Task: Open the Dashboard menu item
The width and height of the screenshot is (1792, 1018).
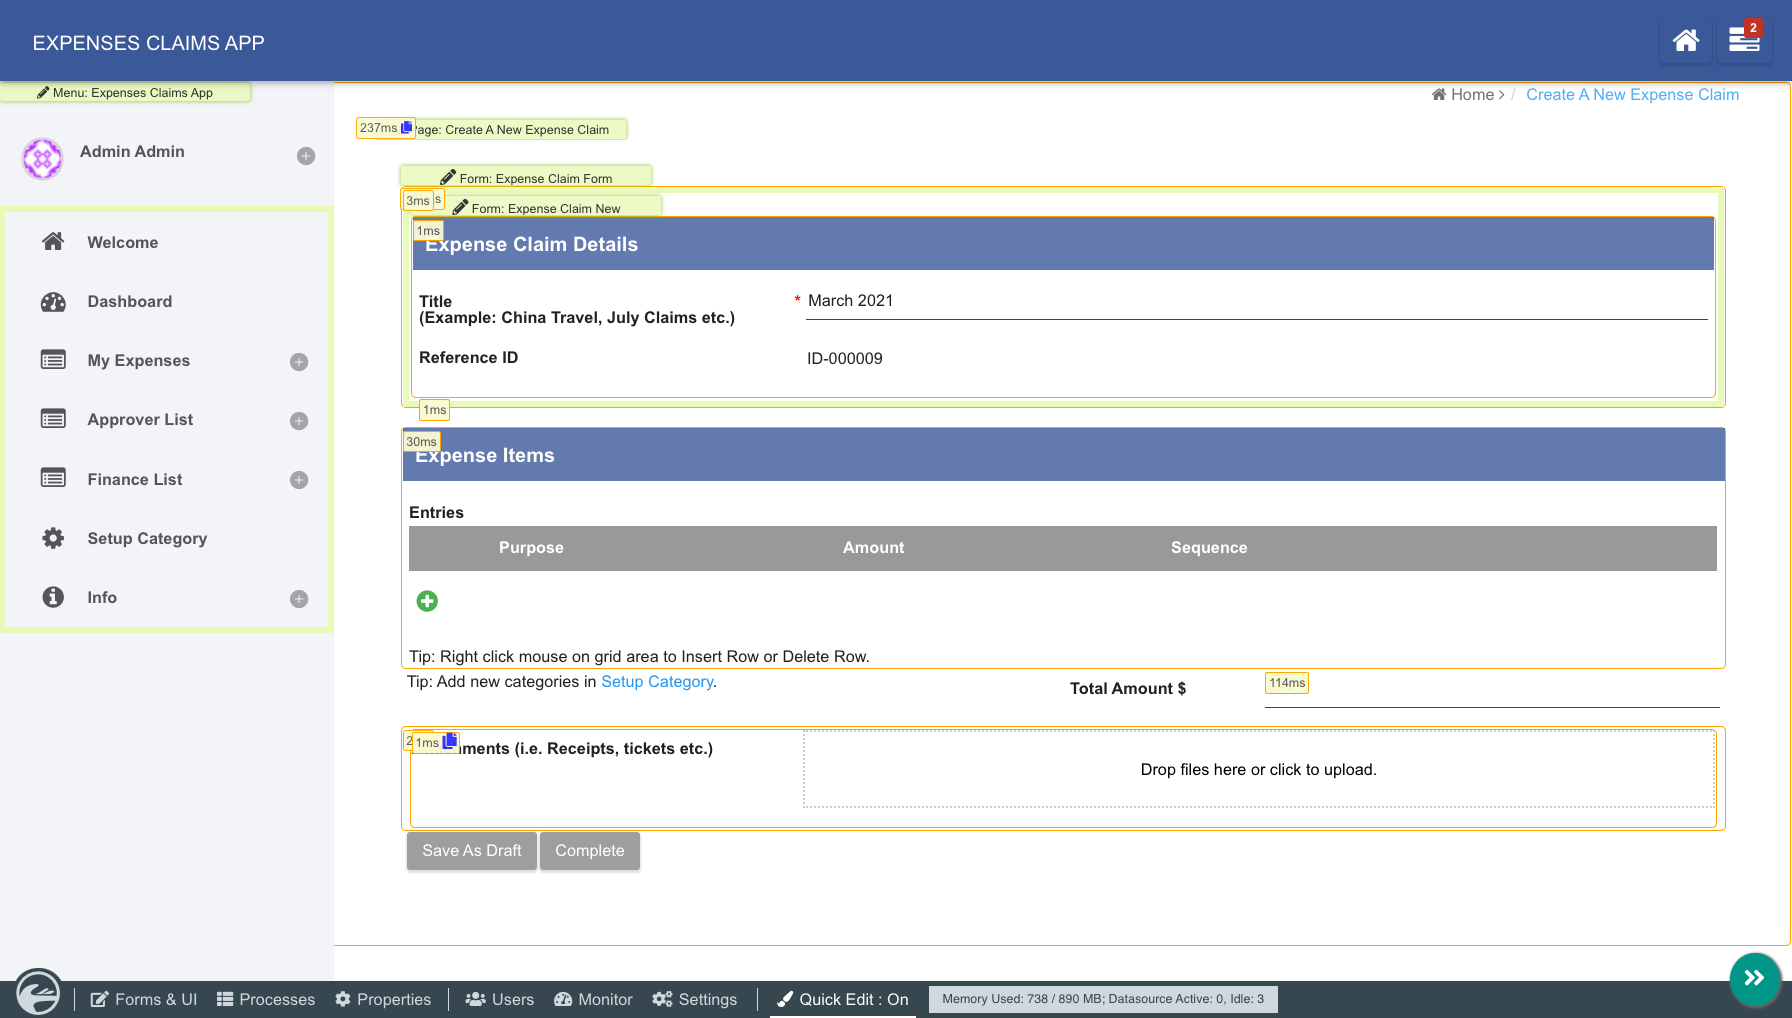Action: [129, 302]
